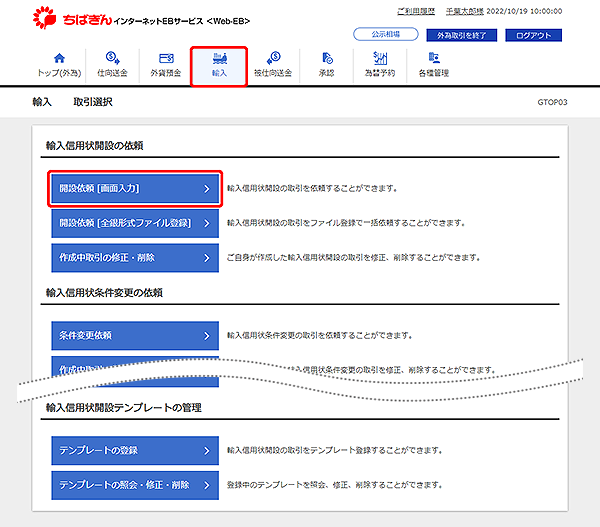Image resolution: width=600 pixels, height=527 pixels.
Task: Click the 輸入 ship icon
Action: 220,58
